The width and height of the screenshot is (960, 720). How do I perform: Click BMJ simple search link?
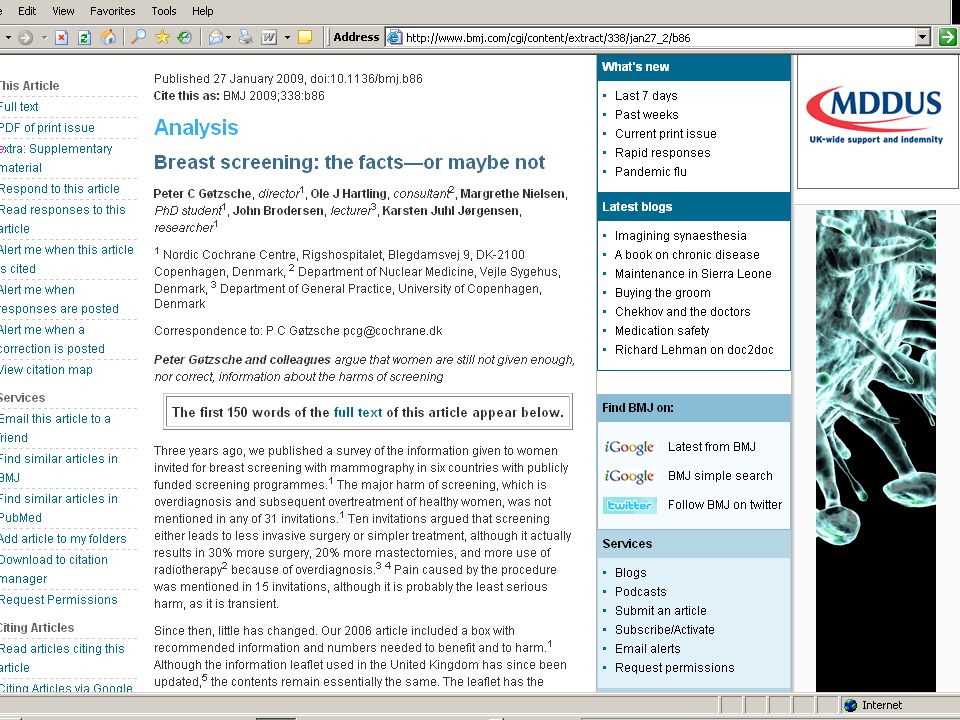point(720,476)
